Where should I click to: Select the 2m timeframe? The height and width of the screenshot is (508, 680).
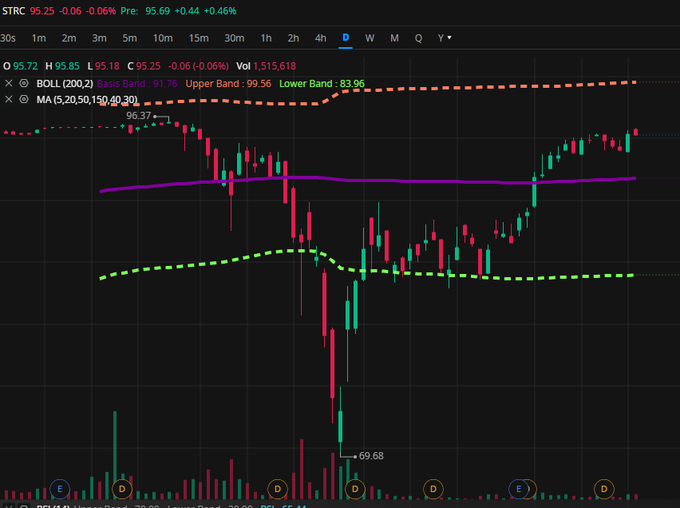[x=69, y=38]
